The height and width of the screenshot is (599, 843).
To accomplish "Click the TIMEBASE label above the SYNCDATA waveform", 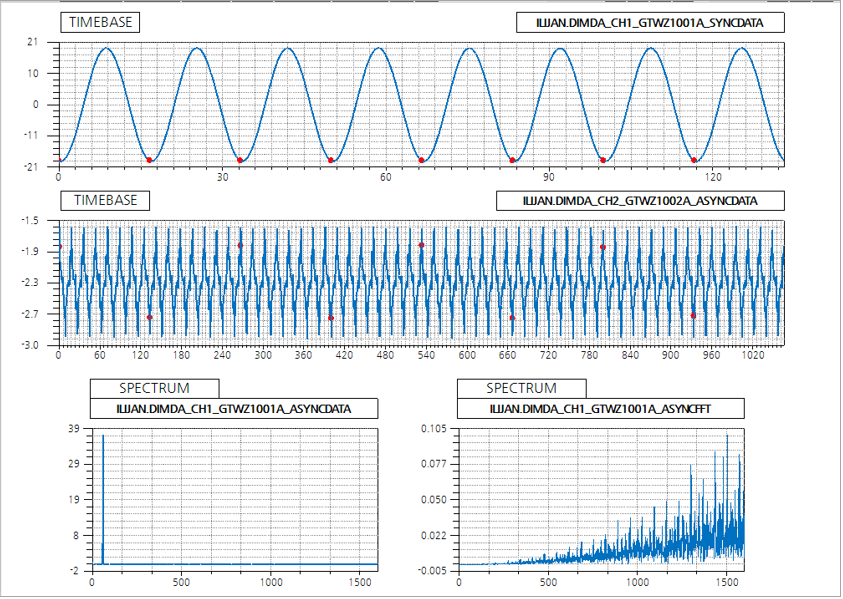I will pos(101,23).
